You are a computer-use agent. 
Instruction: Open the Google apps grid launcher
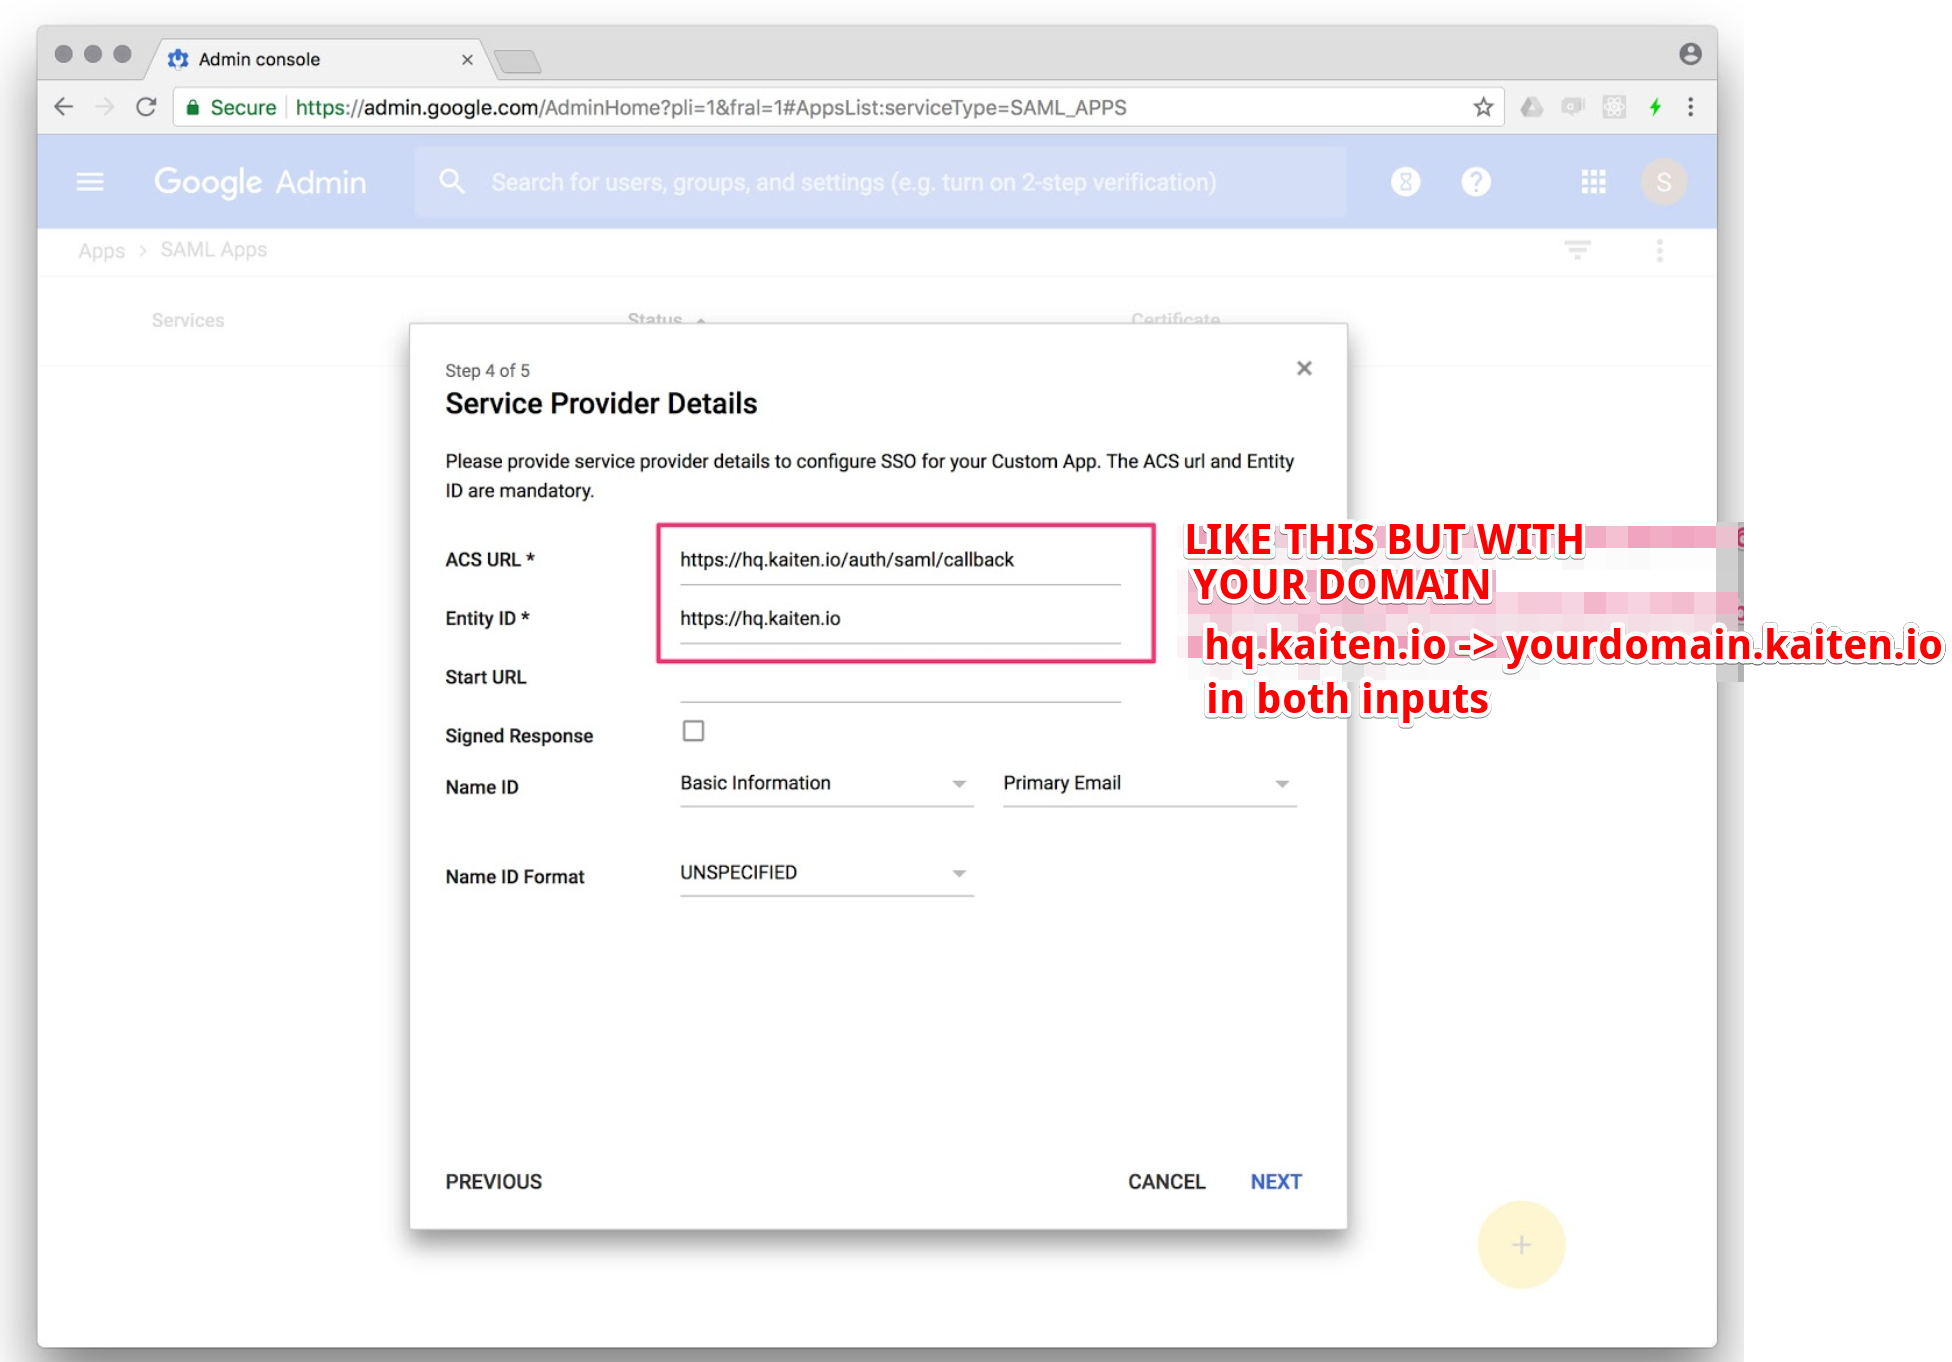(x=1593, y=182)
